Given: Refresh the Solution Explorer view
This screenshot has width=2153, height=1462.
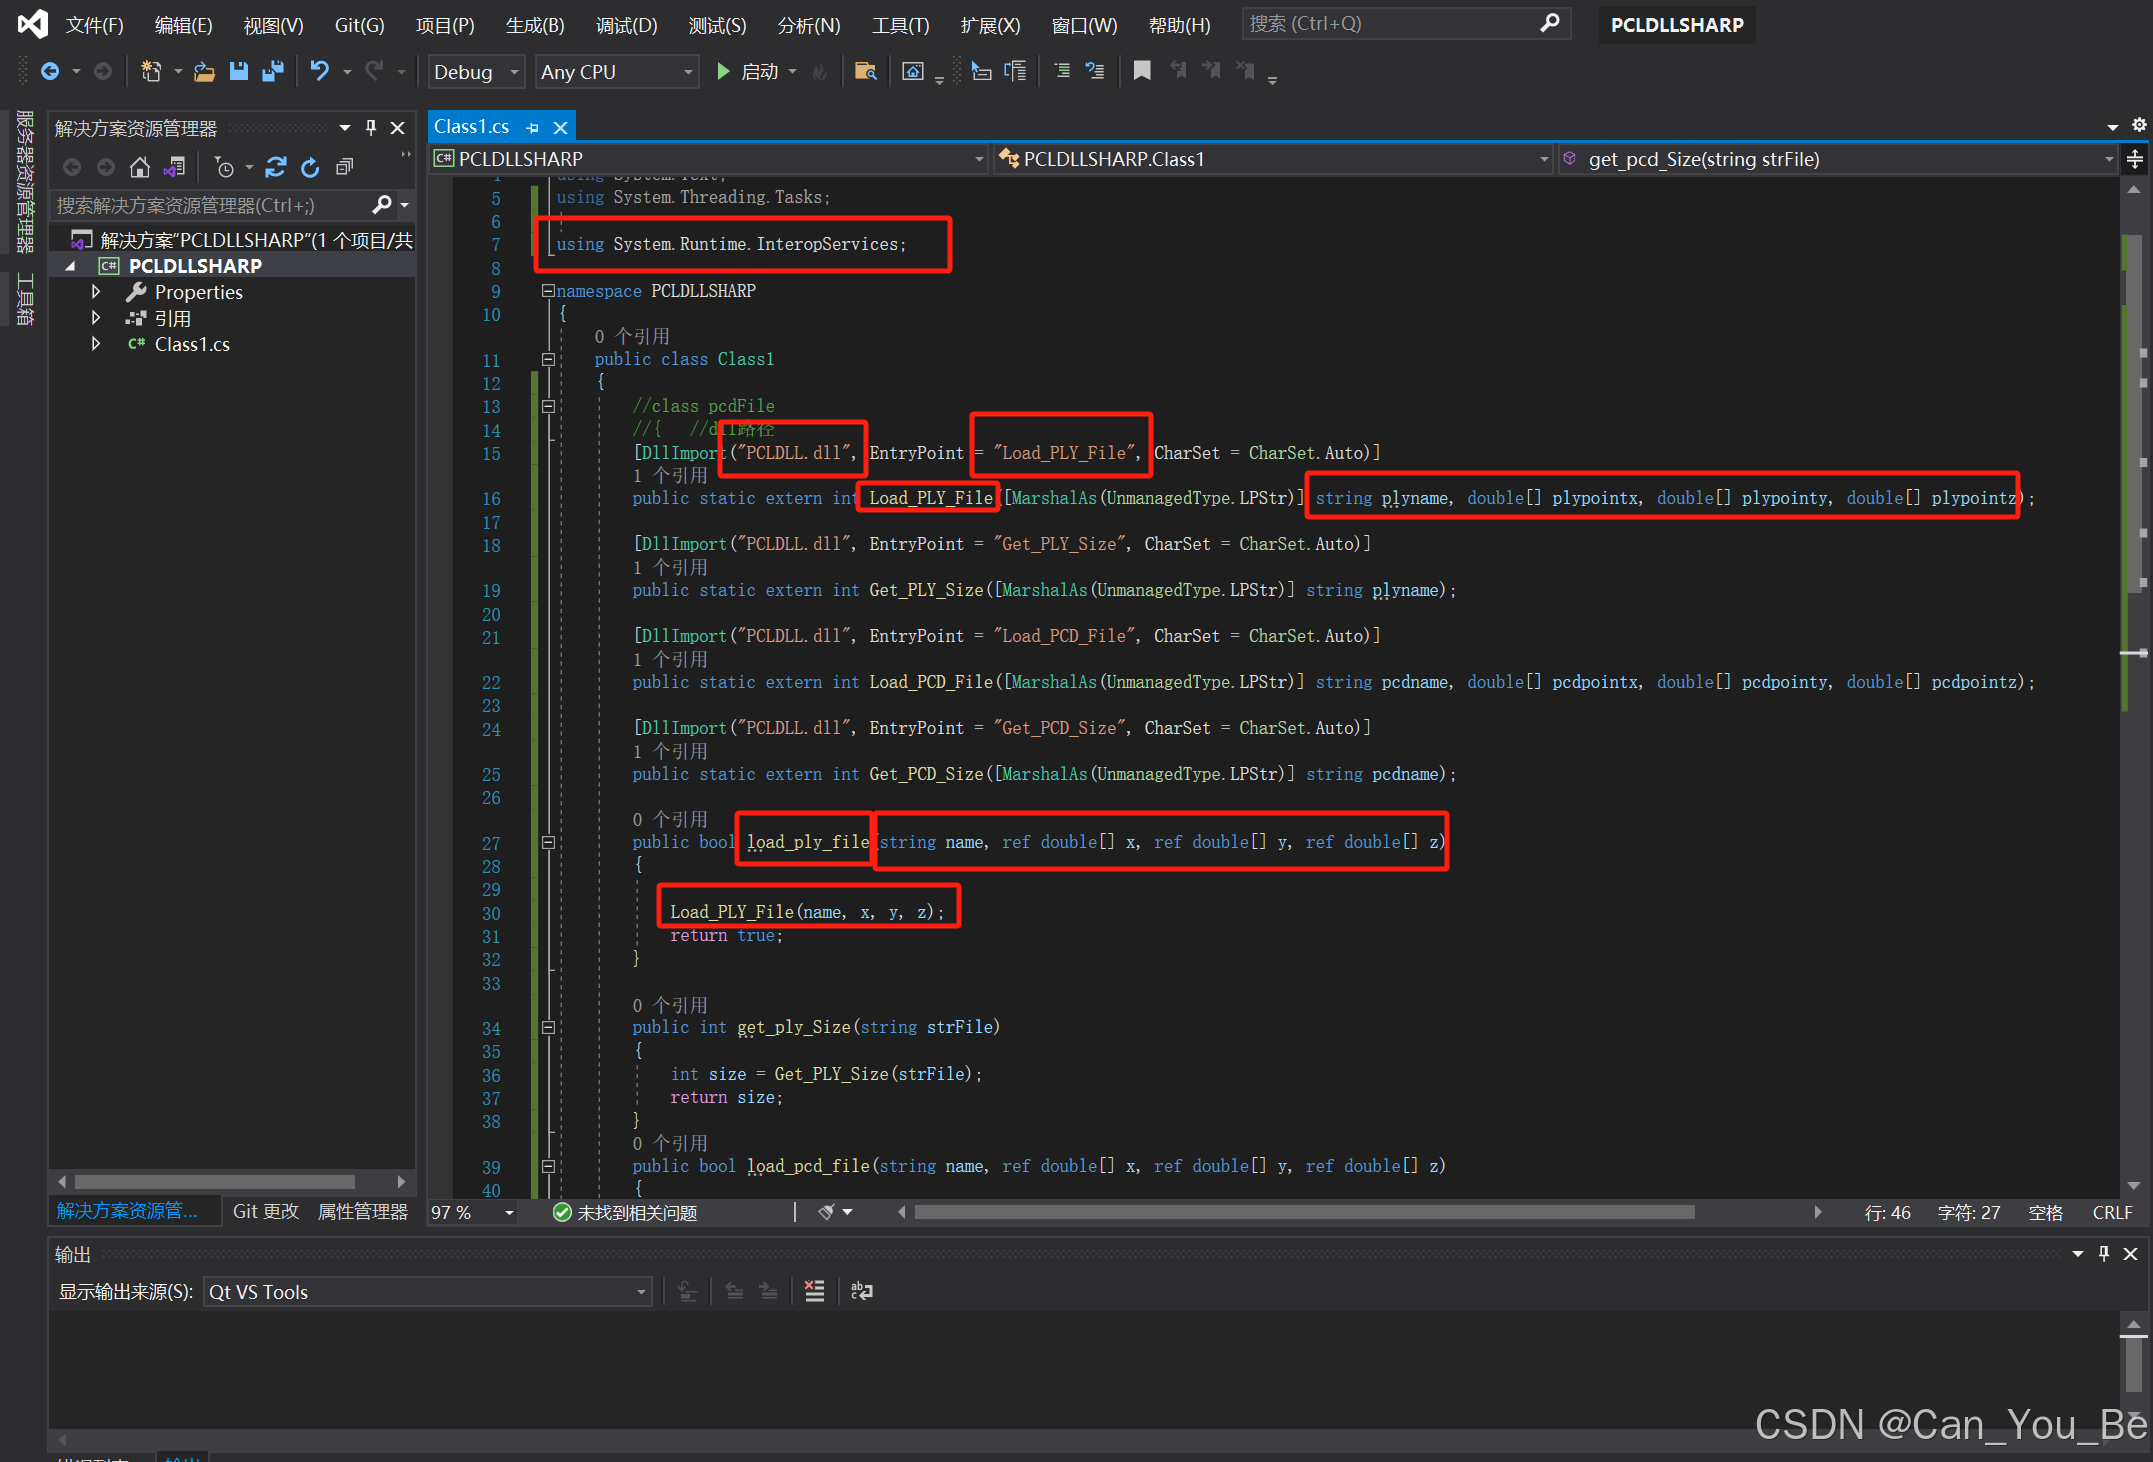Looking at the screenshot, I should (311, 167).
